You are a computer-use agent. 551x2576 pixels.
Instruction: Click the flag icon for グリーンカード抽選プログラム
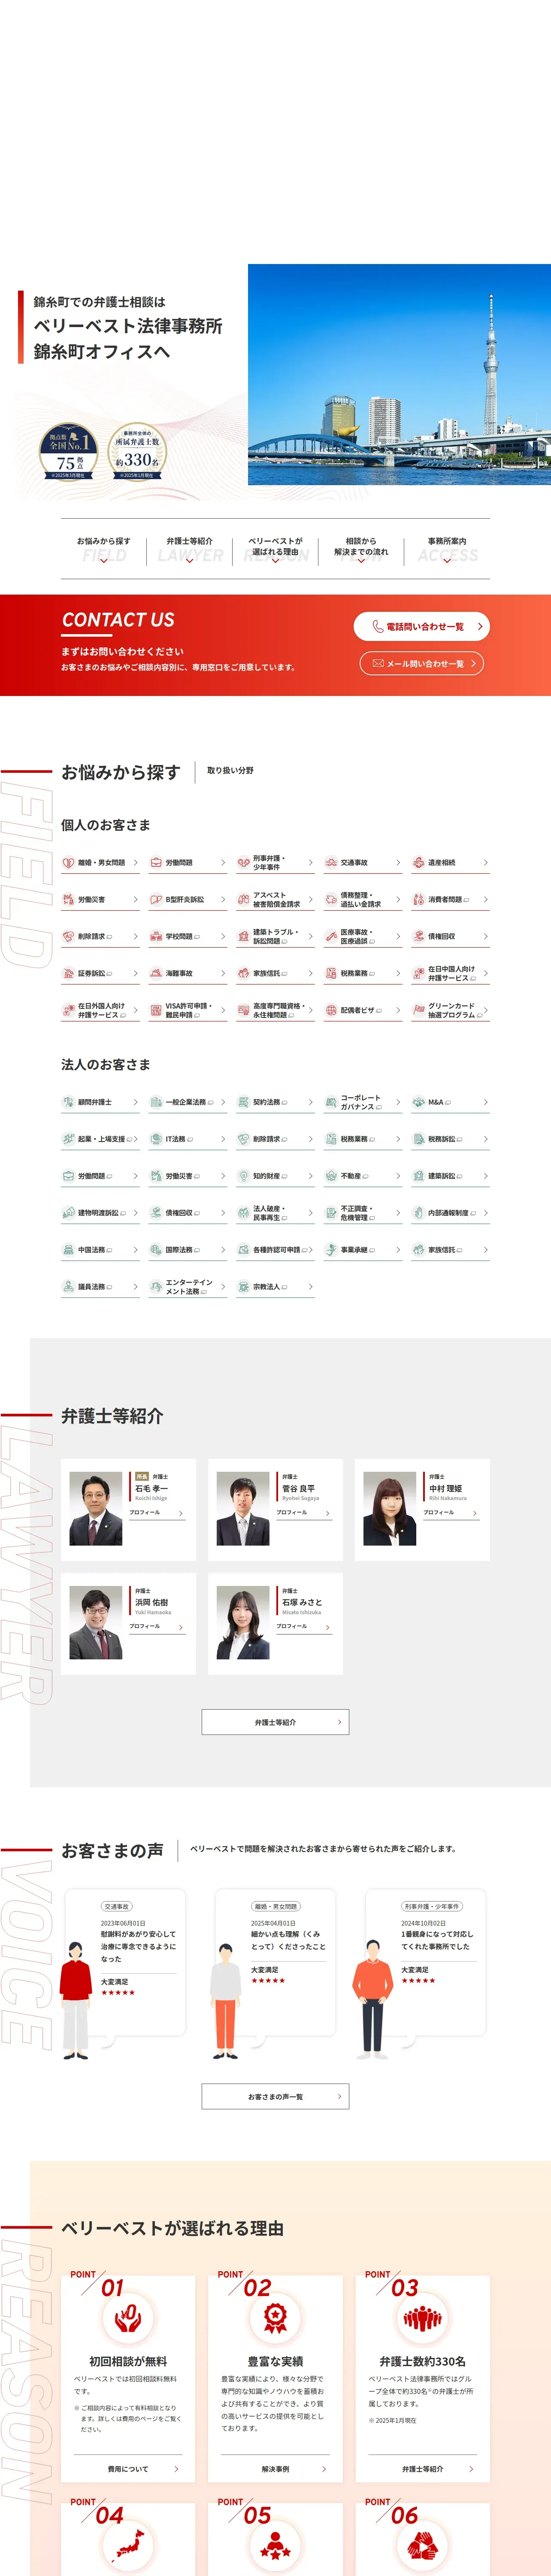419,1010
